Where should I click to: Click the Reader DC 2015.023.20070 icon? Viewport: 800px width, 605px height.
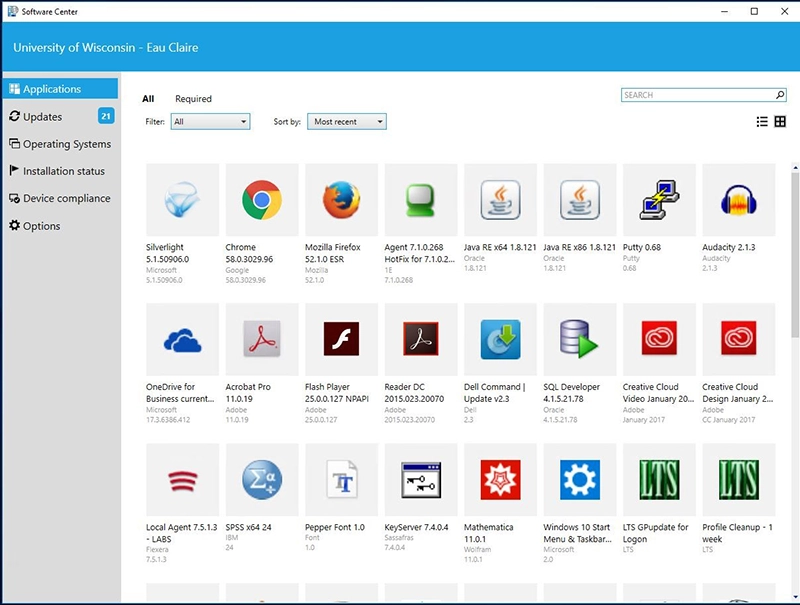point(421,339)
